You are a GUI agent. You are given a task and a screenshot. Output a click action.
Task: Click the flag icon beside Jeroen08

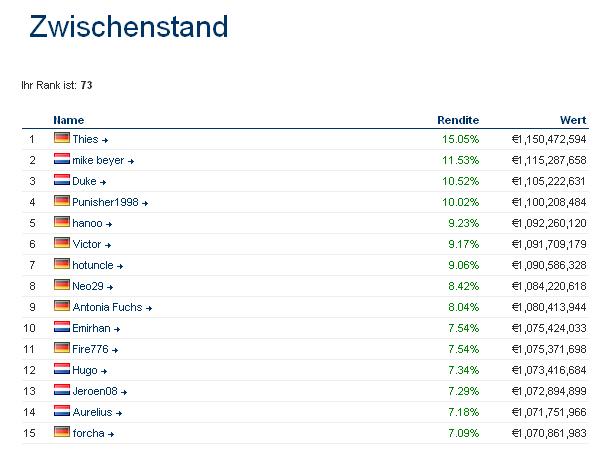[x=61, y=391]
